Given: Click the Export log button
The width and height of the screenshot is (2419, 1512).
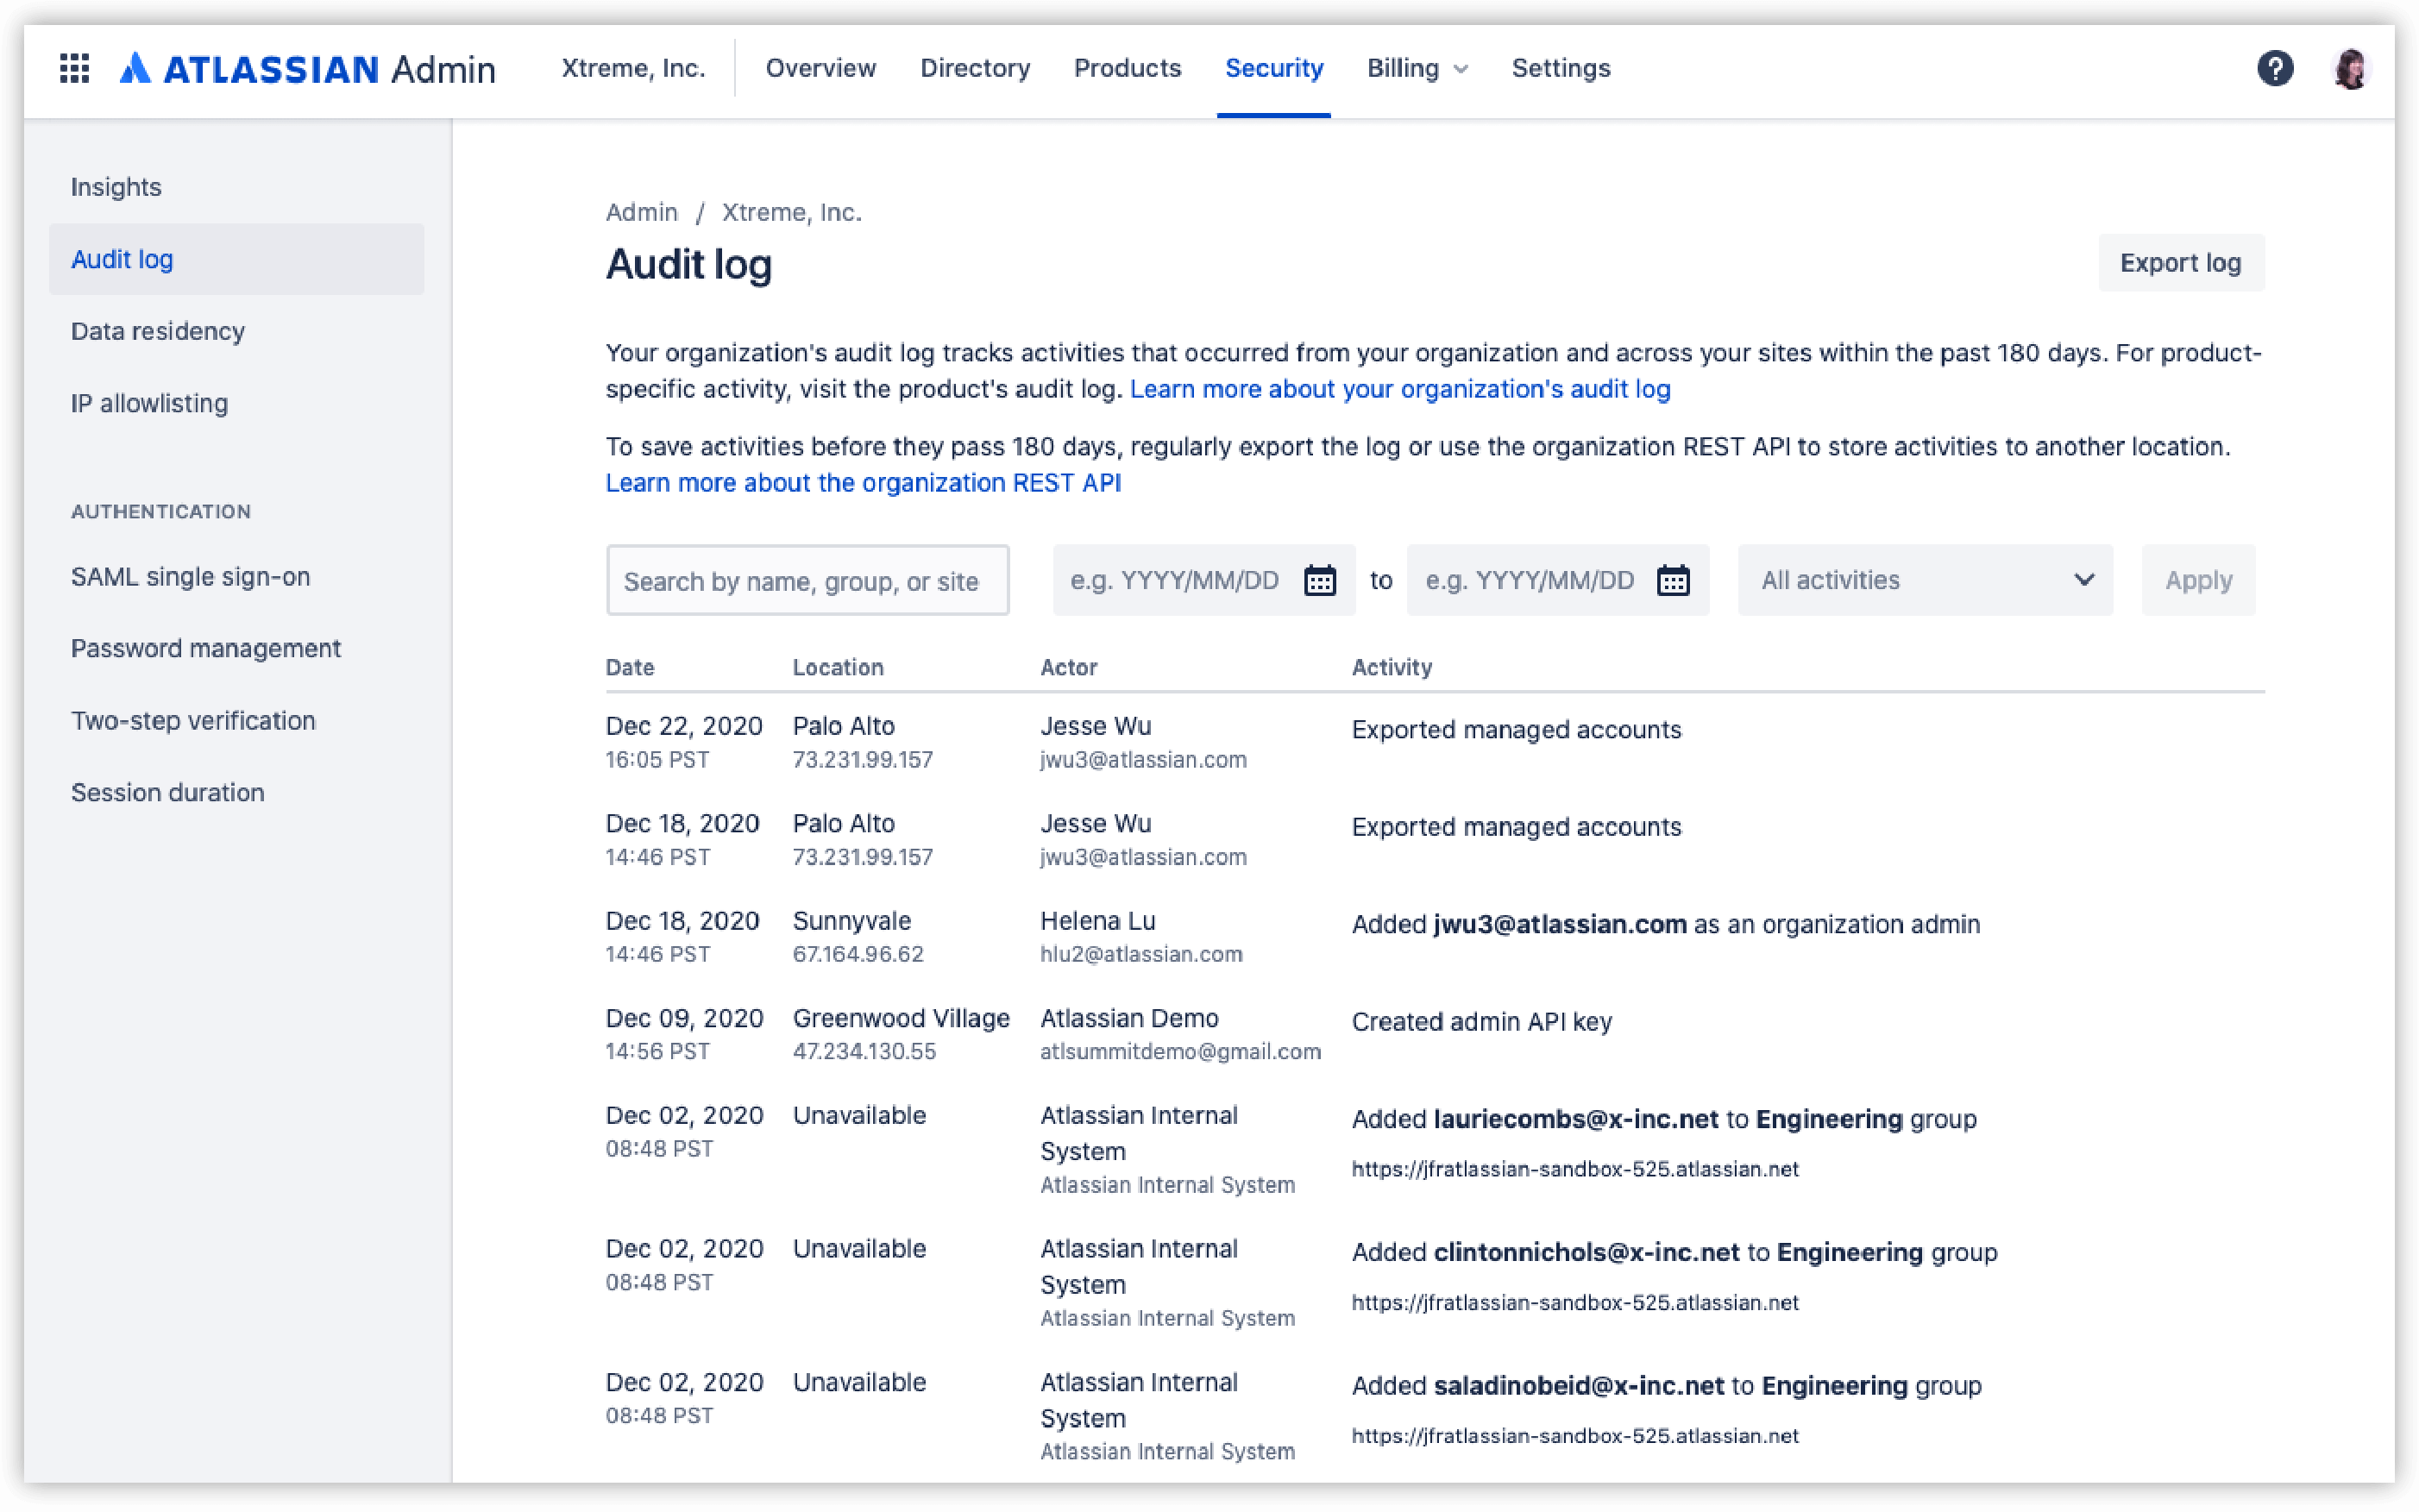Looking at the screenshot, I should pyautogui.click(x=2180, y=263).
